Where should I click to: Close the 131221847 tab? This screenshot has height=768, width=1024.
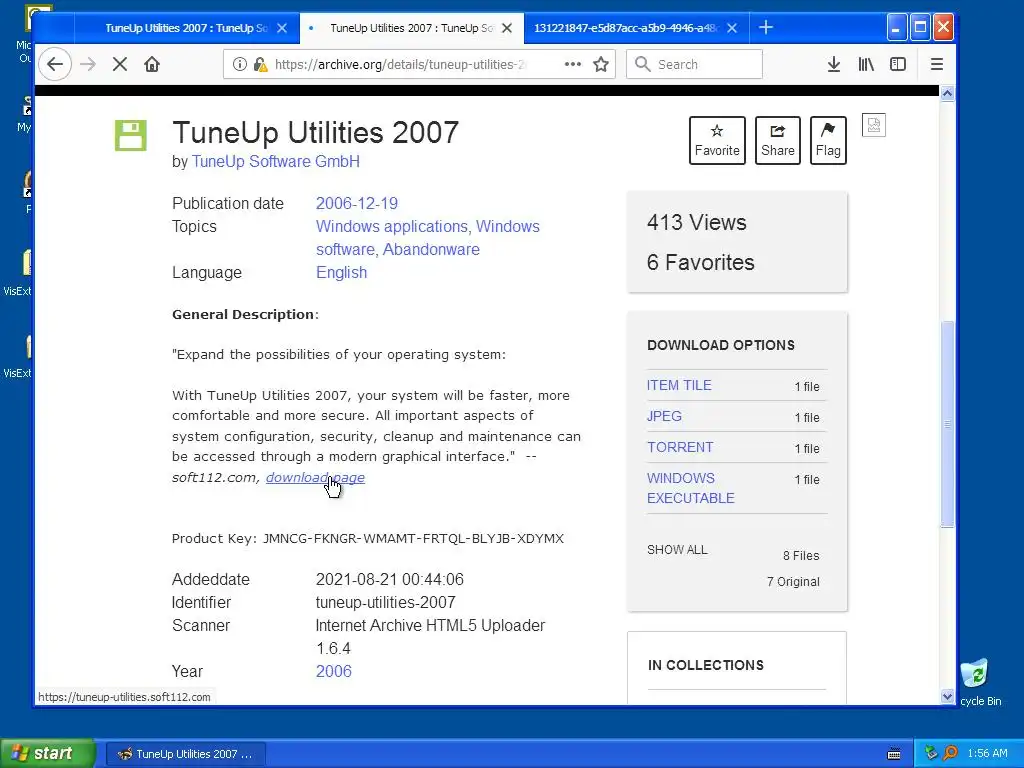click(x=732, y=28)
